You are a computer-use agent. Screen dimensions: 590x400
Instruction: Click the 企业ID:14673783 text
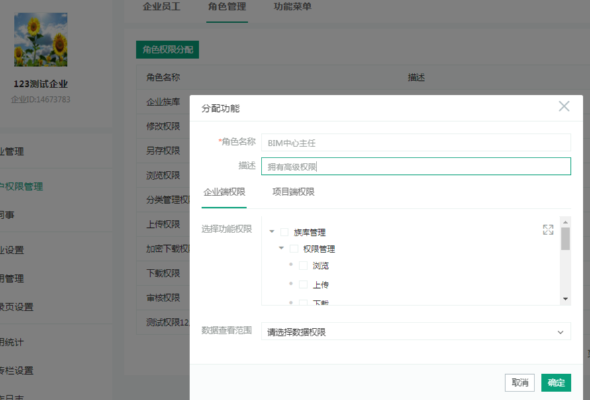click(x=41, y=99)
